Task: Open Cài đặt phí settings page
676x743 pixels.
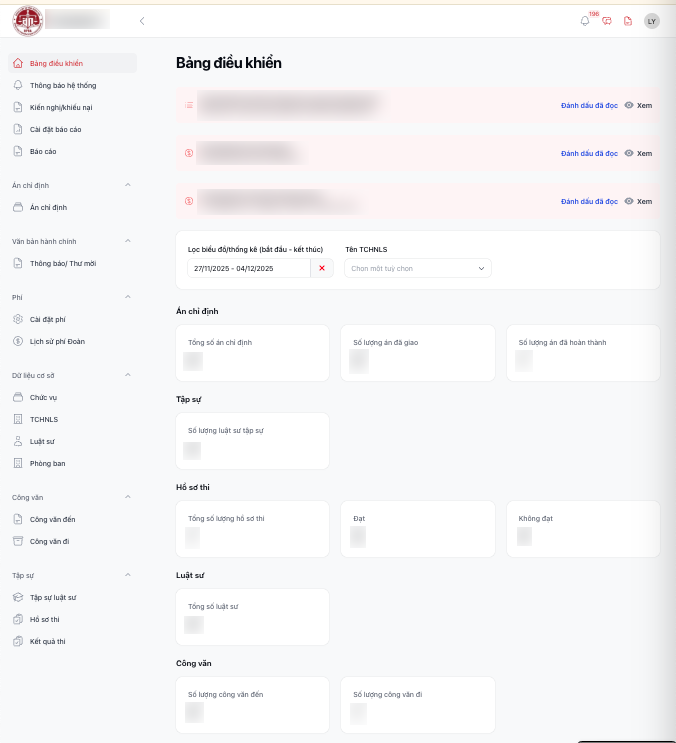Action: (47, 319)
